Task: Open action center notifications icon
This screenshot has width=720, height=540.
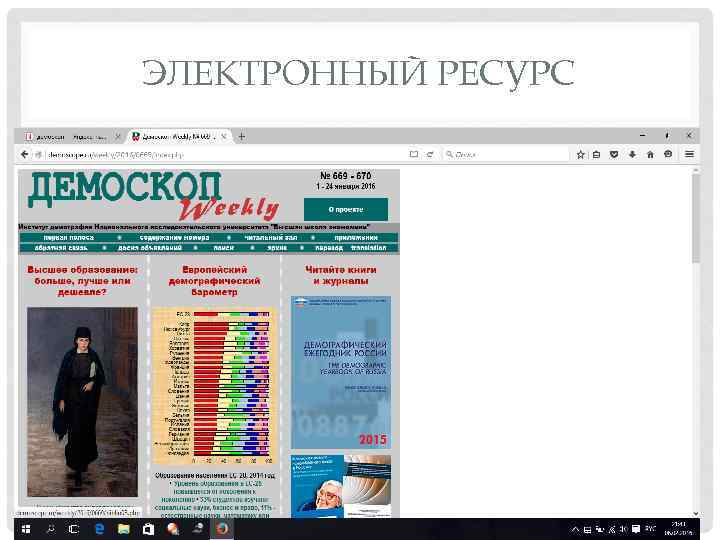Action: [636, 529]
